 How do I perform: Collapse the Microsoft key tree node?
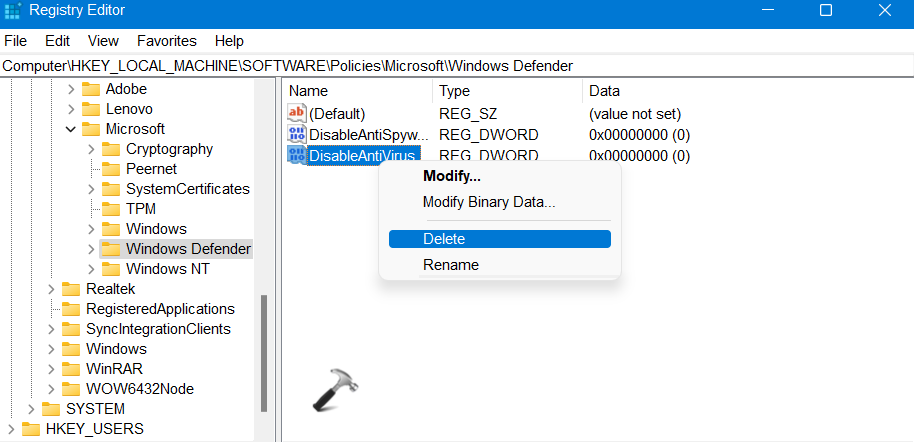[71, 129]
